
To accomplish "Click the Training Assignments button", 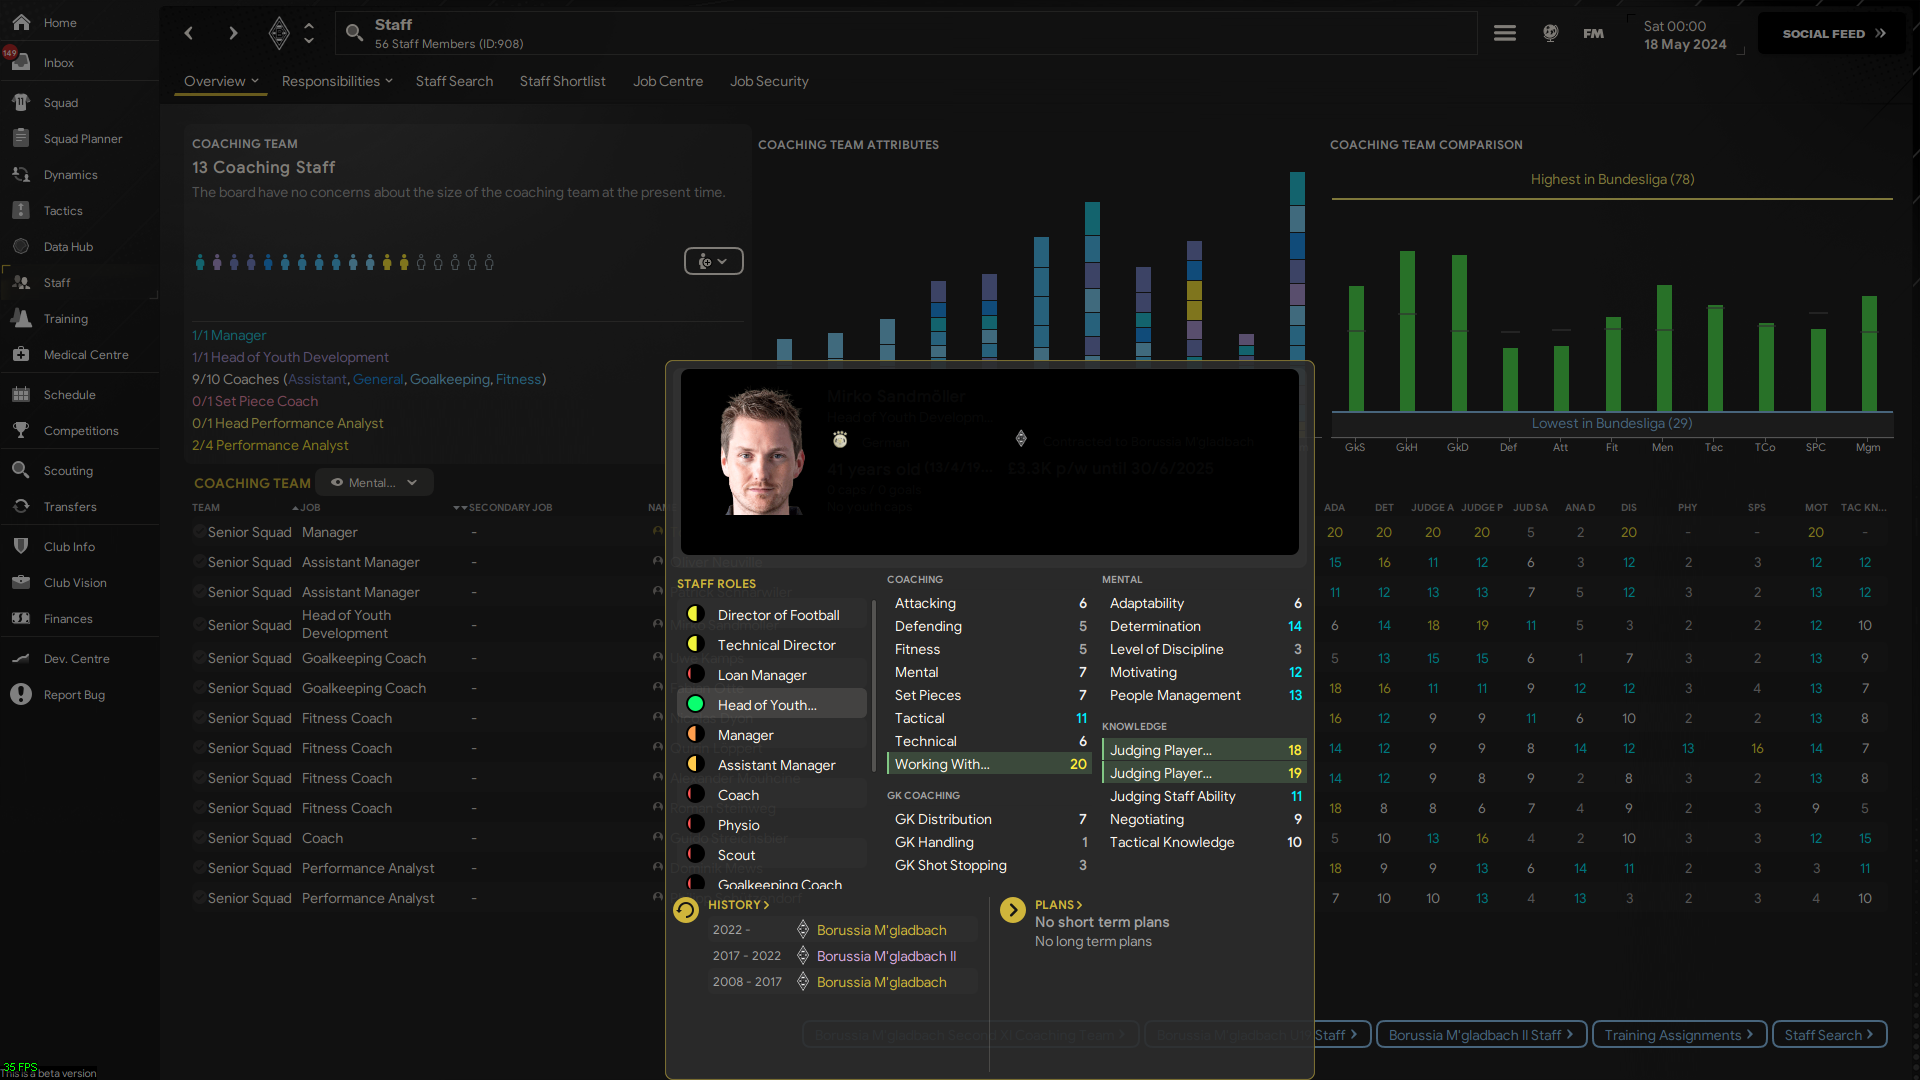I will 1679,1034.
